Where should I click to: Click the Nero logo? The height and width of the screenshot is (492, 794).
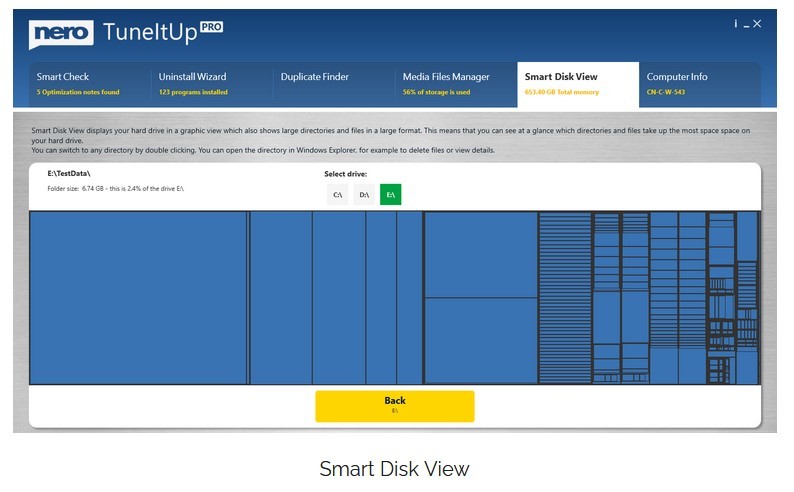(61, 33)
